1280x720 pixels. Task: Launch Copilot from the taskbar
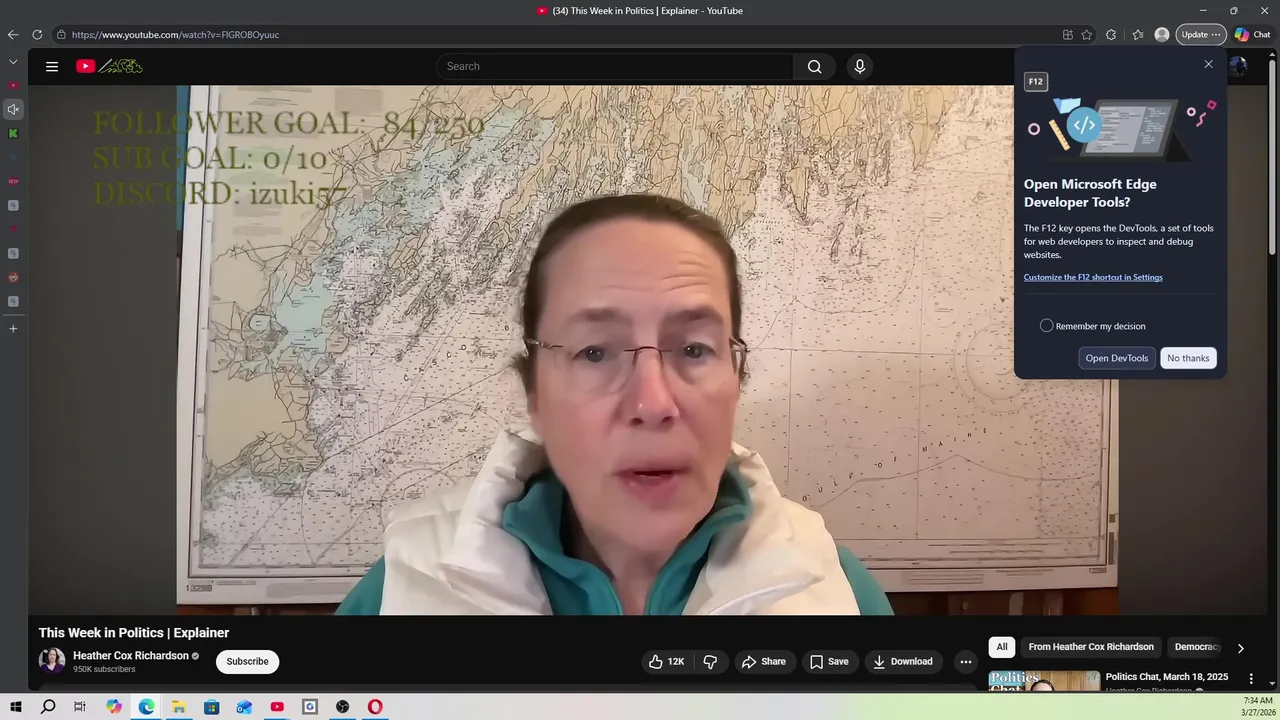point(114,707)
